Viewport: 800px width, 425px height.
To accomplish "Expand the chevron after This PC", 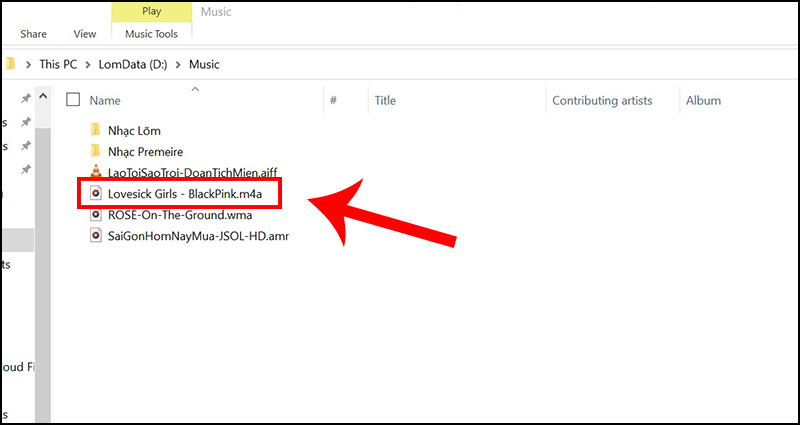I will tap(88, 65).
